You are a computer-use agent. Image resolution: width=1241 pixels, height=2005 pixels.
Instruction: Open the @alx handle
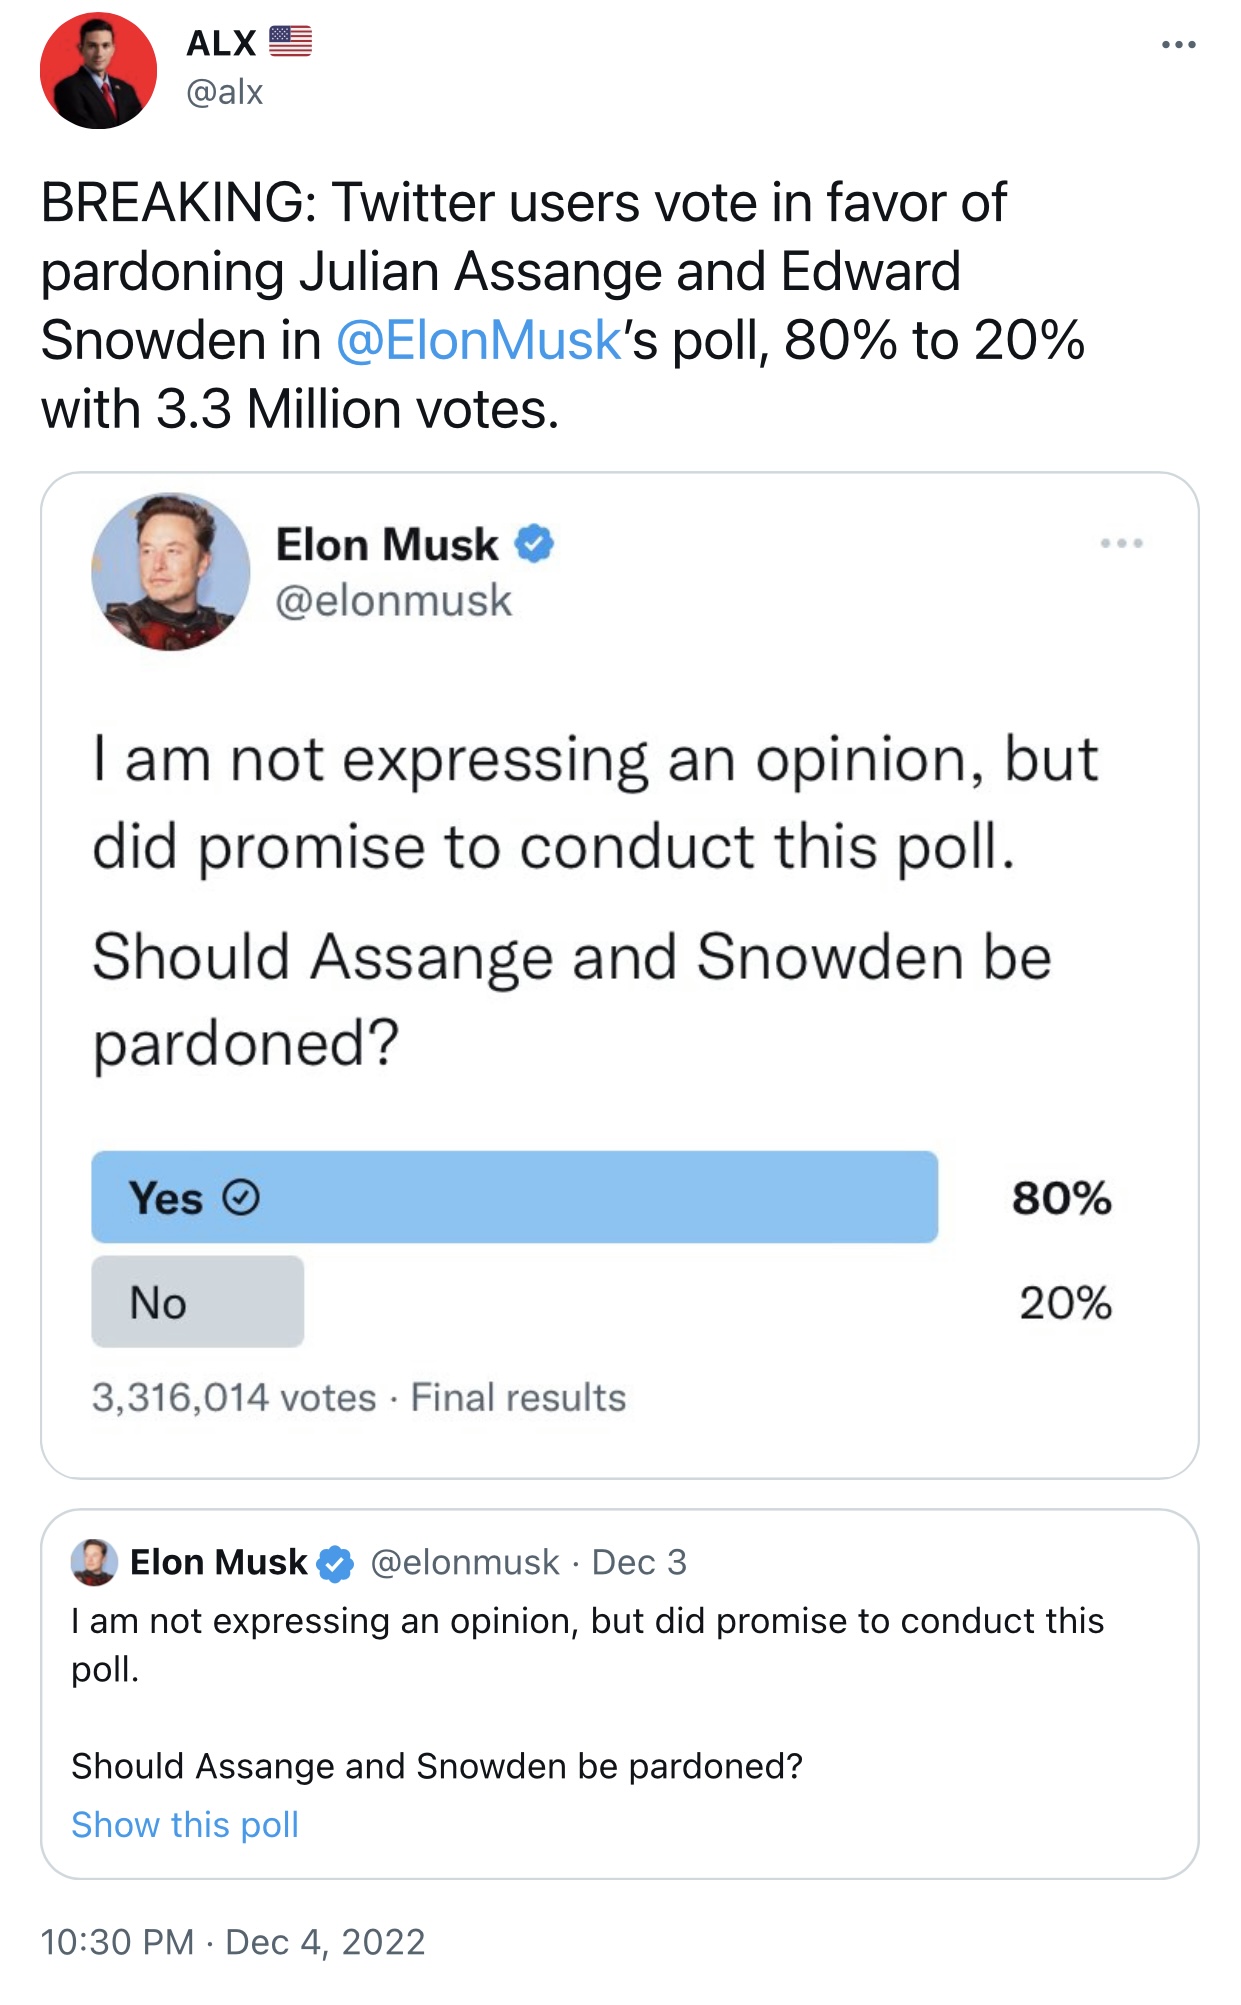224,92
